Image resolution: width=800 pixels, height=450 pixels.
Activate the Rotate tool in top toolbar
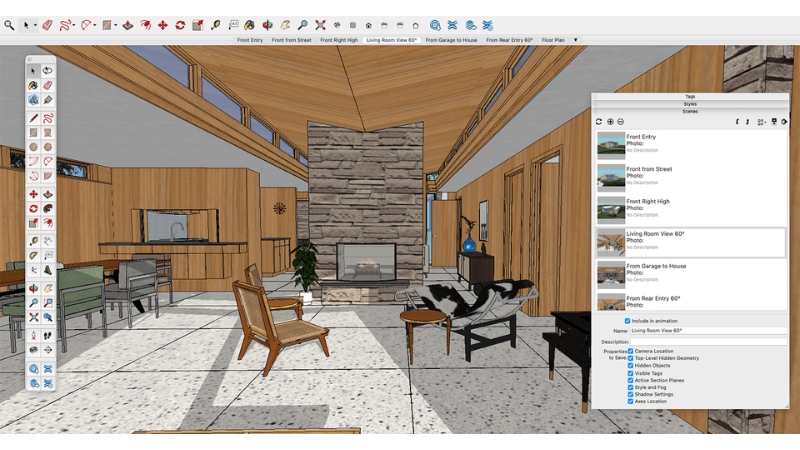tap(180, 25)
